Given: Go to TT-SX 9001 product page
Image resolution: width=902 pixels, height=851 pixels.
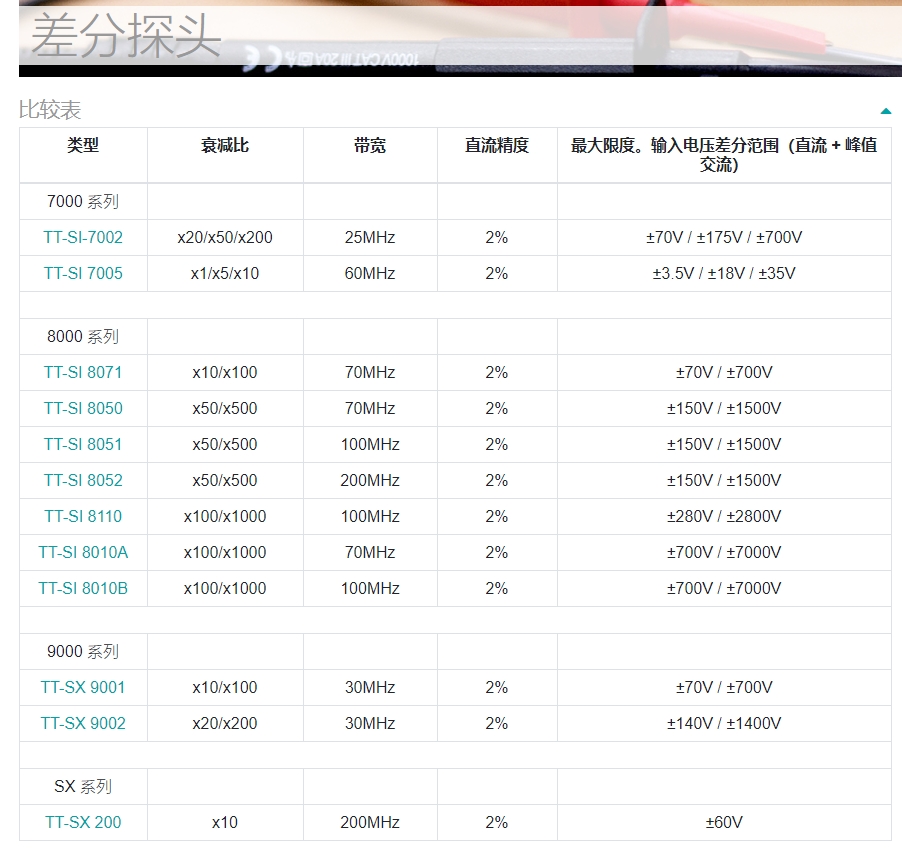Looking at the screenshot, I should click(x=83, y=687).
